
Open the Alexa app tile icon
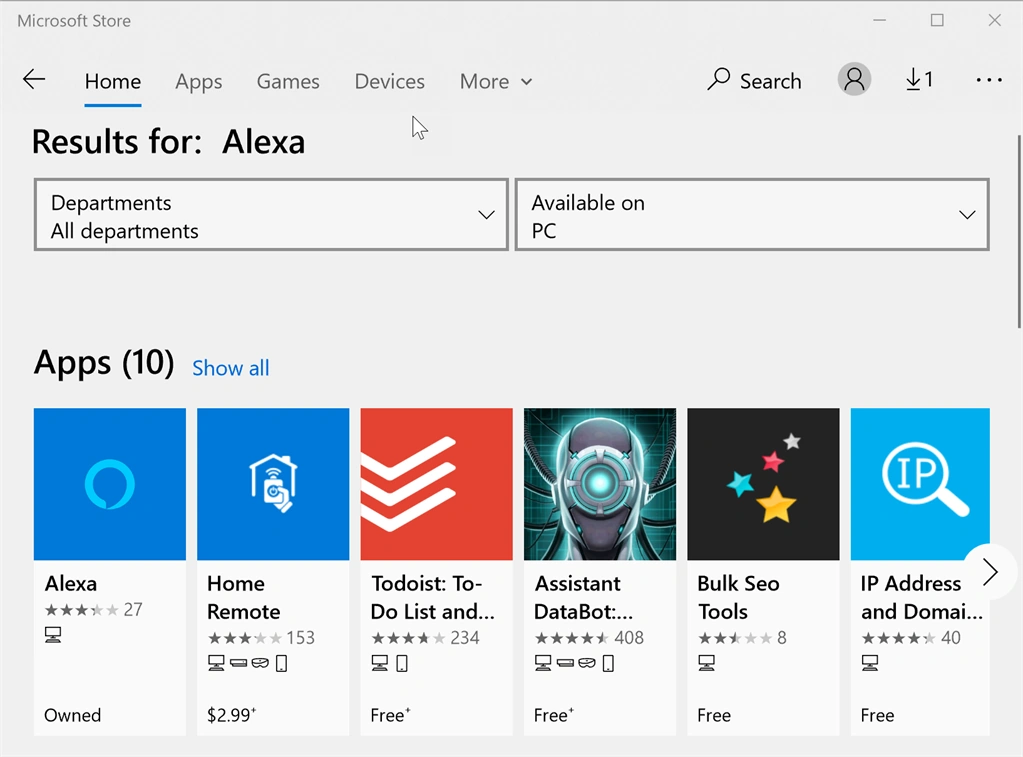pos(110,484)
